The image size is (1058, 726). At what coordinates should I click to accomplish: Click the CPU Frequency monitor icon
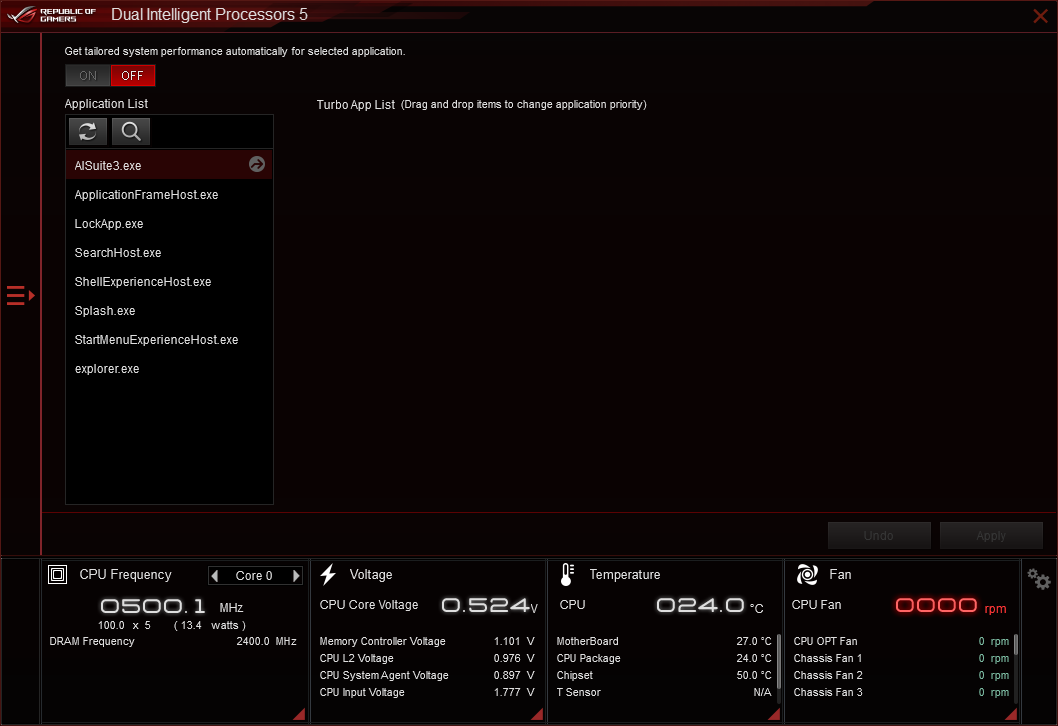coord(57,574)
